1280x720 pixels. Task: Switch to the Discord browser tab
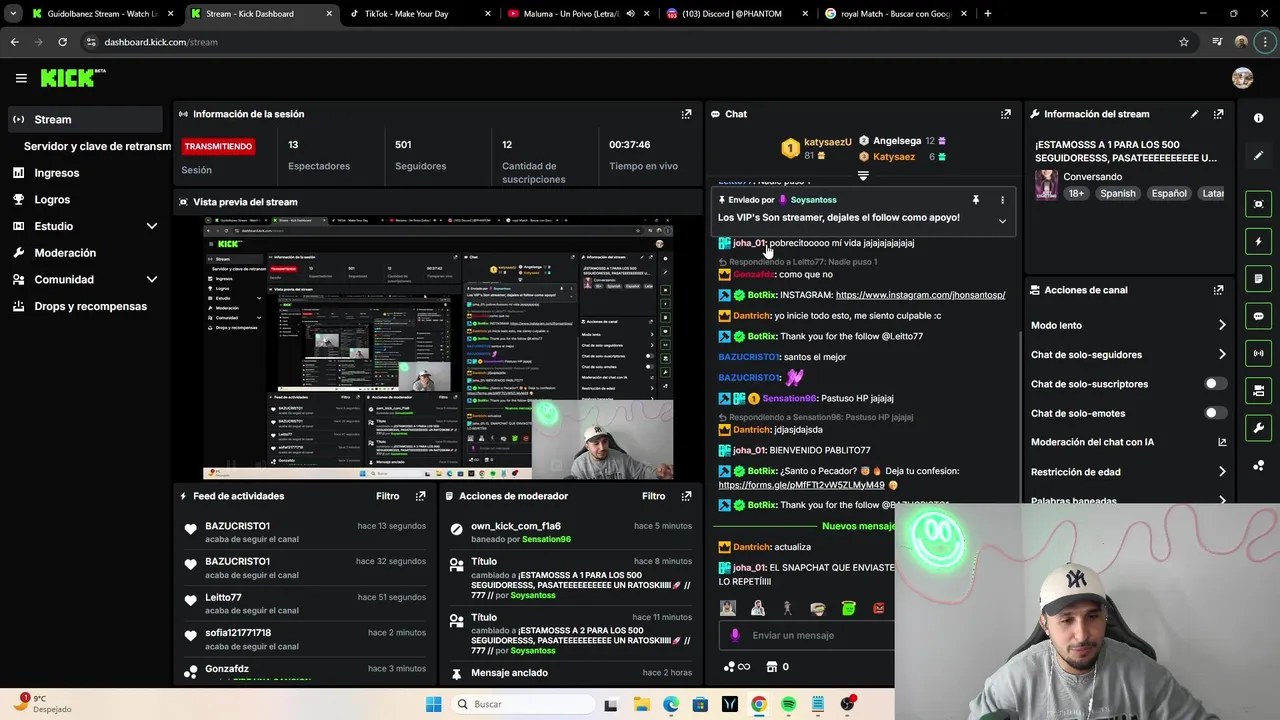735,14
